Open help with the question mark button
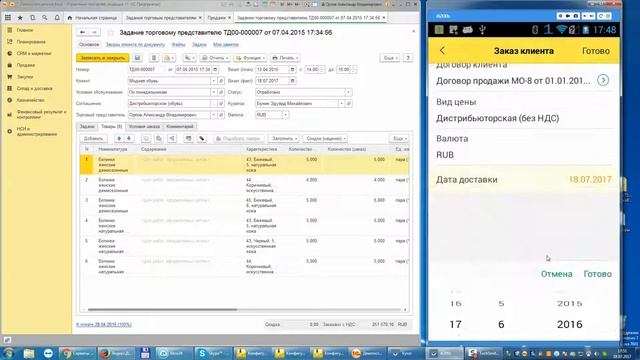 click(x=408, y=58)
